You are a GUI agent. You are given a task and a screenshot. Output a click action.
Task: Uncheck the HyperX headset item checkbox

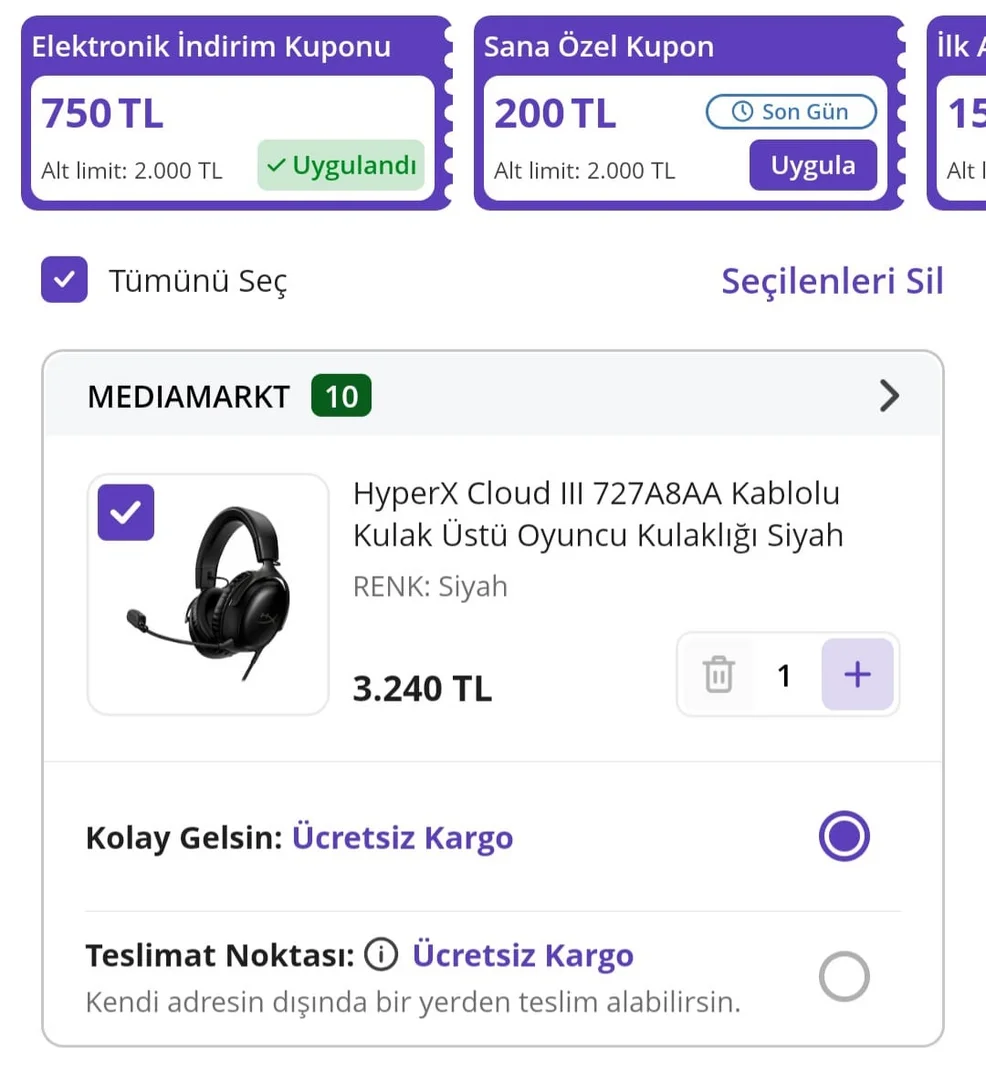coord(126,513)
